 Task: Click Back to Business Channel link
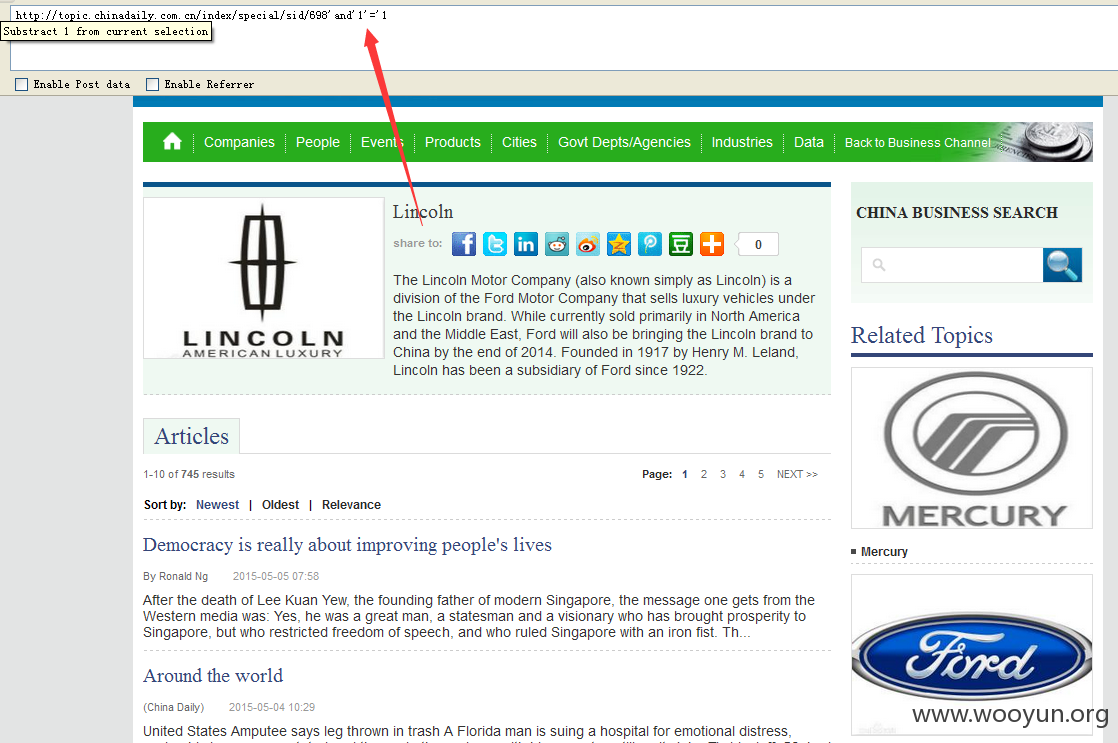tap(918, 143)
